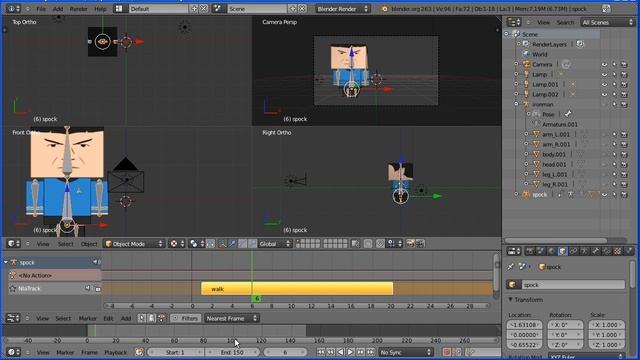Open the Nearest Frame snapping dropdown

231,318
